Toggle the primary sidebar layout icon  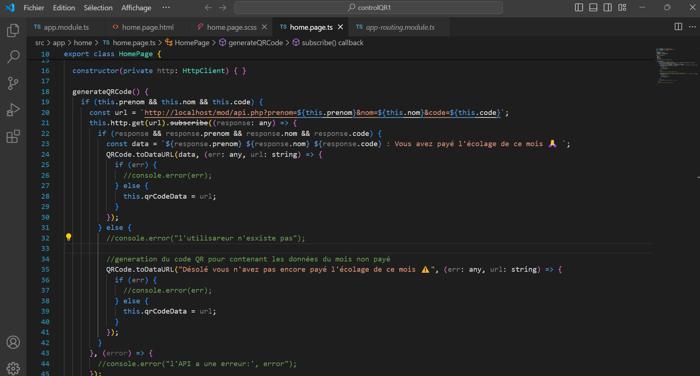(579, 8)
